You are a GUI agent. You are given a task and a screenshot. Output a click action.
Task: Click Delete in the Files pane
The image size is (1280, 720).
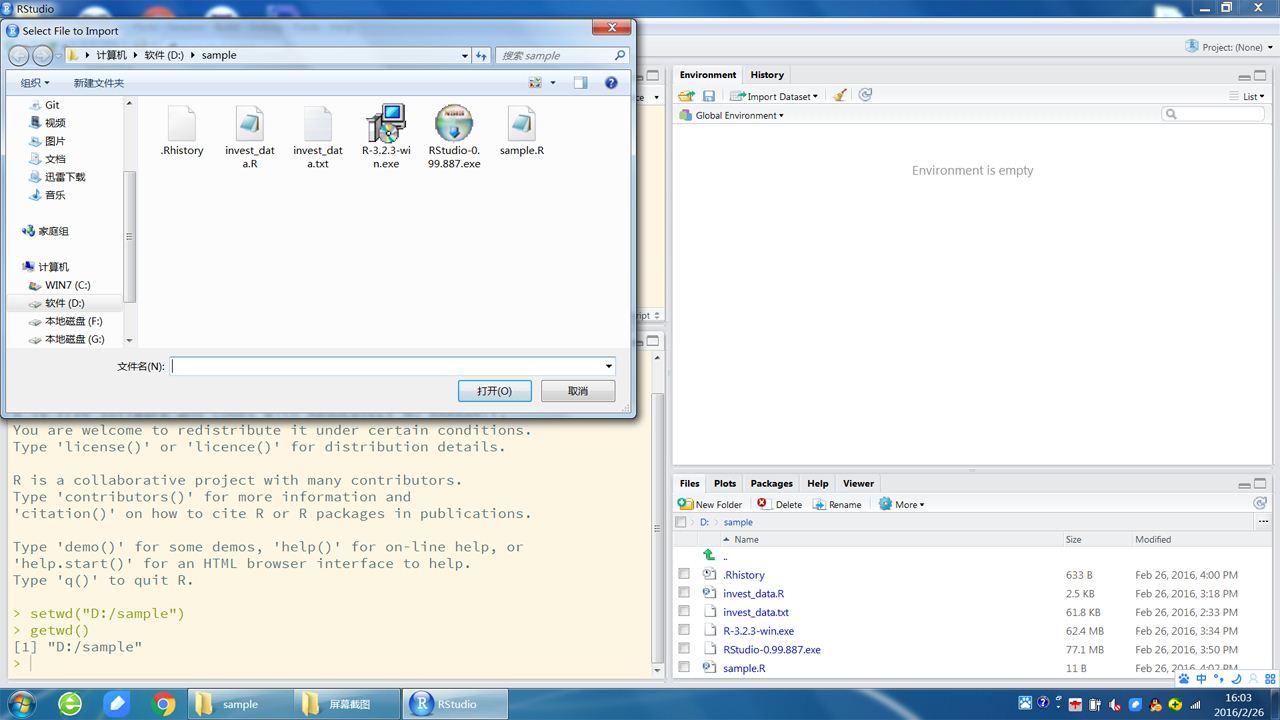pos(780,504)
